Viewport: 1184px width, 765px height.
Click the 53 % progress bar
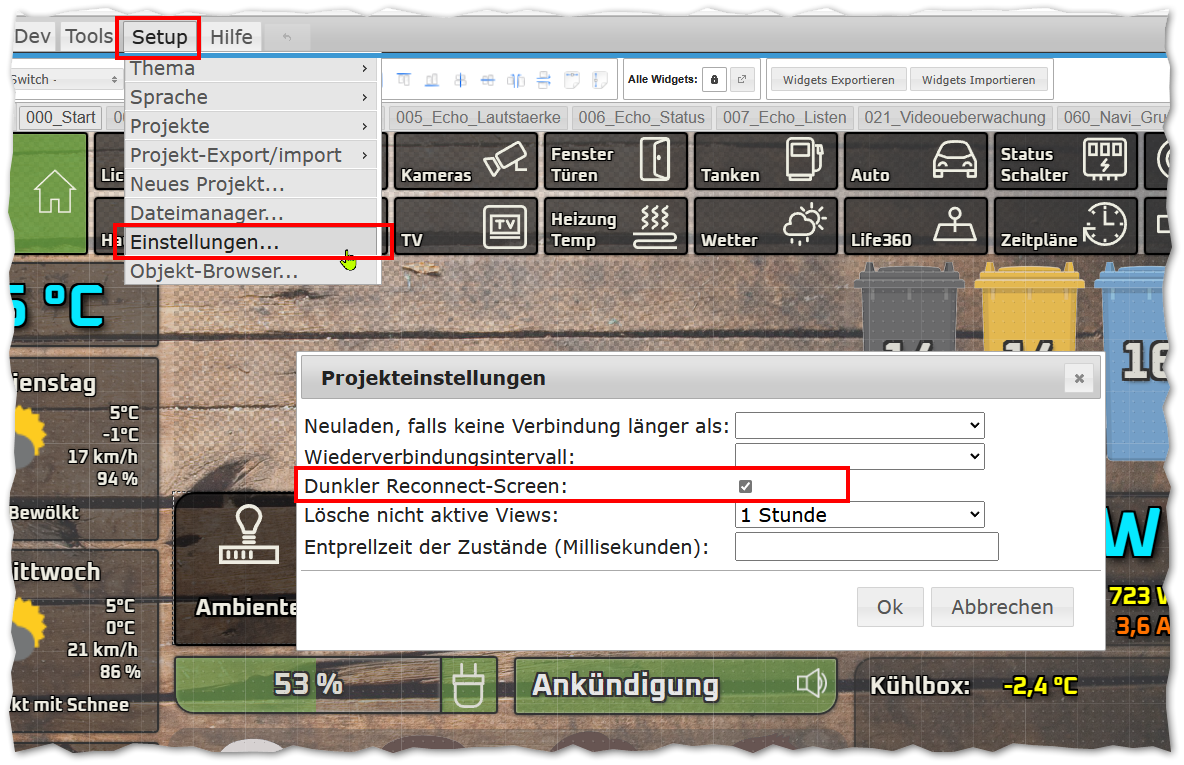308,685
